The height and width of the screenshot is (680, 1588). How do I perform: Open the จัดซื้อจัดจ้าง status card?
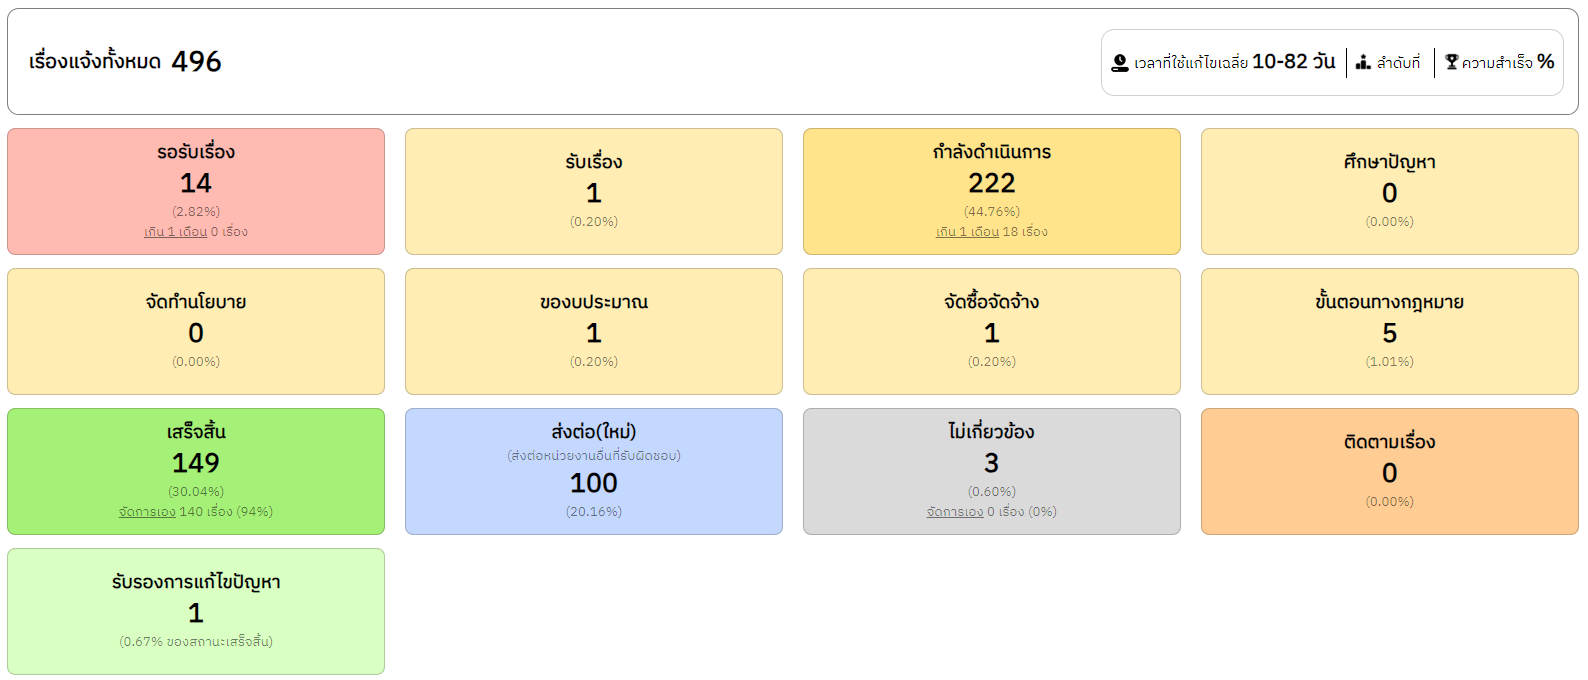tap(992, 331)
